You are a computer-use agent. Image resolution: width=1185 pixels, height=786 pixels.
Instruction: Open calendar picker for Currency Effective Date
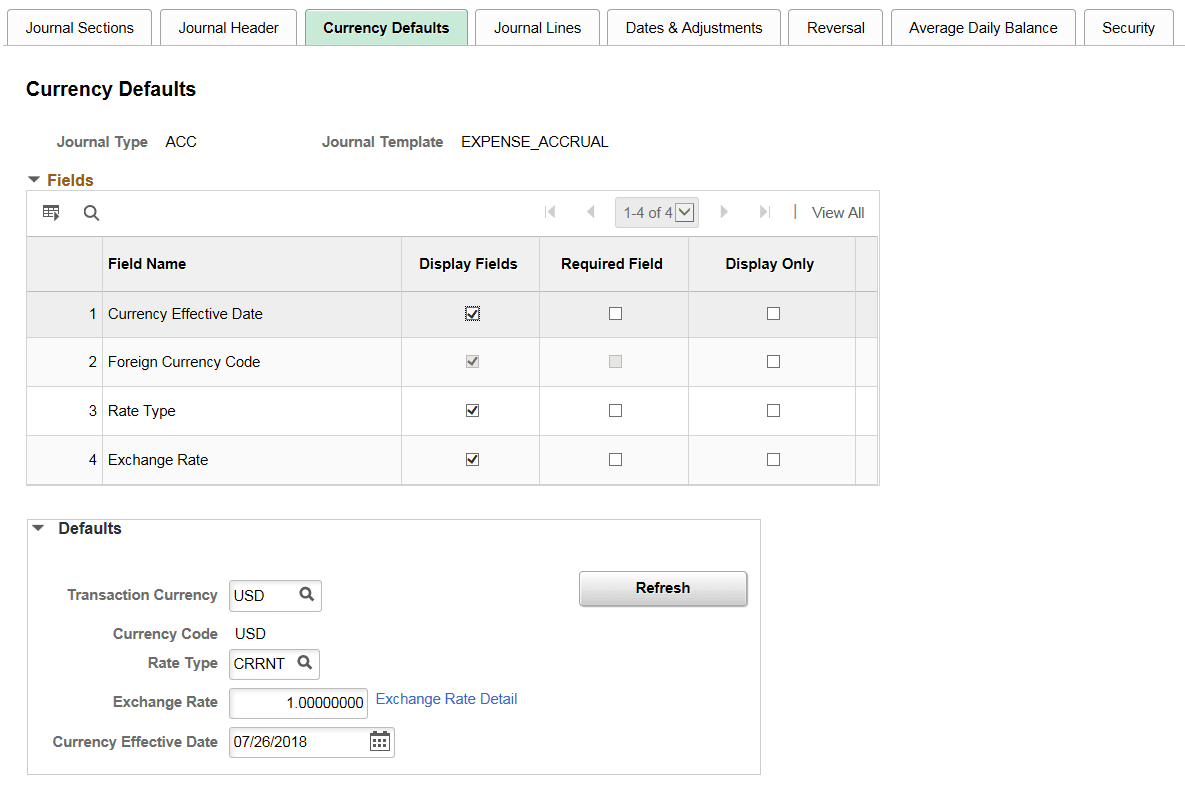(x=380, y=741)
